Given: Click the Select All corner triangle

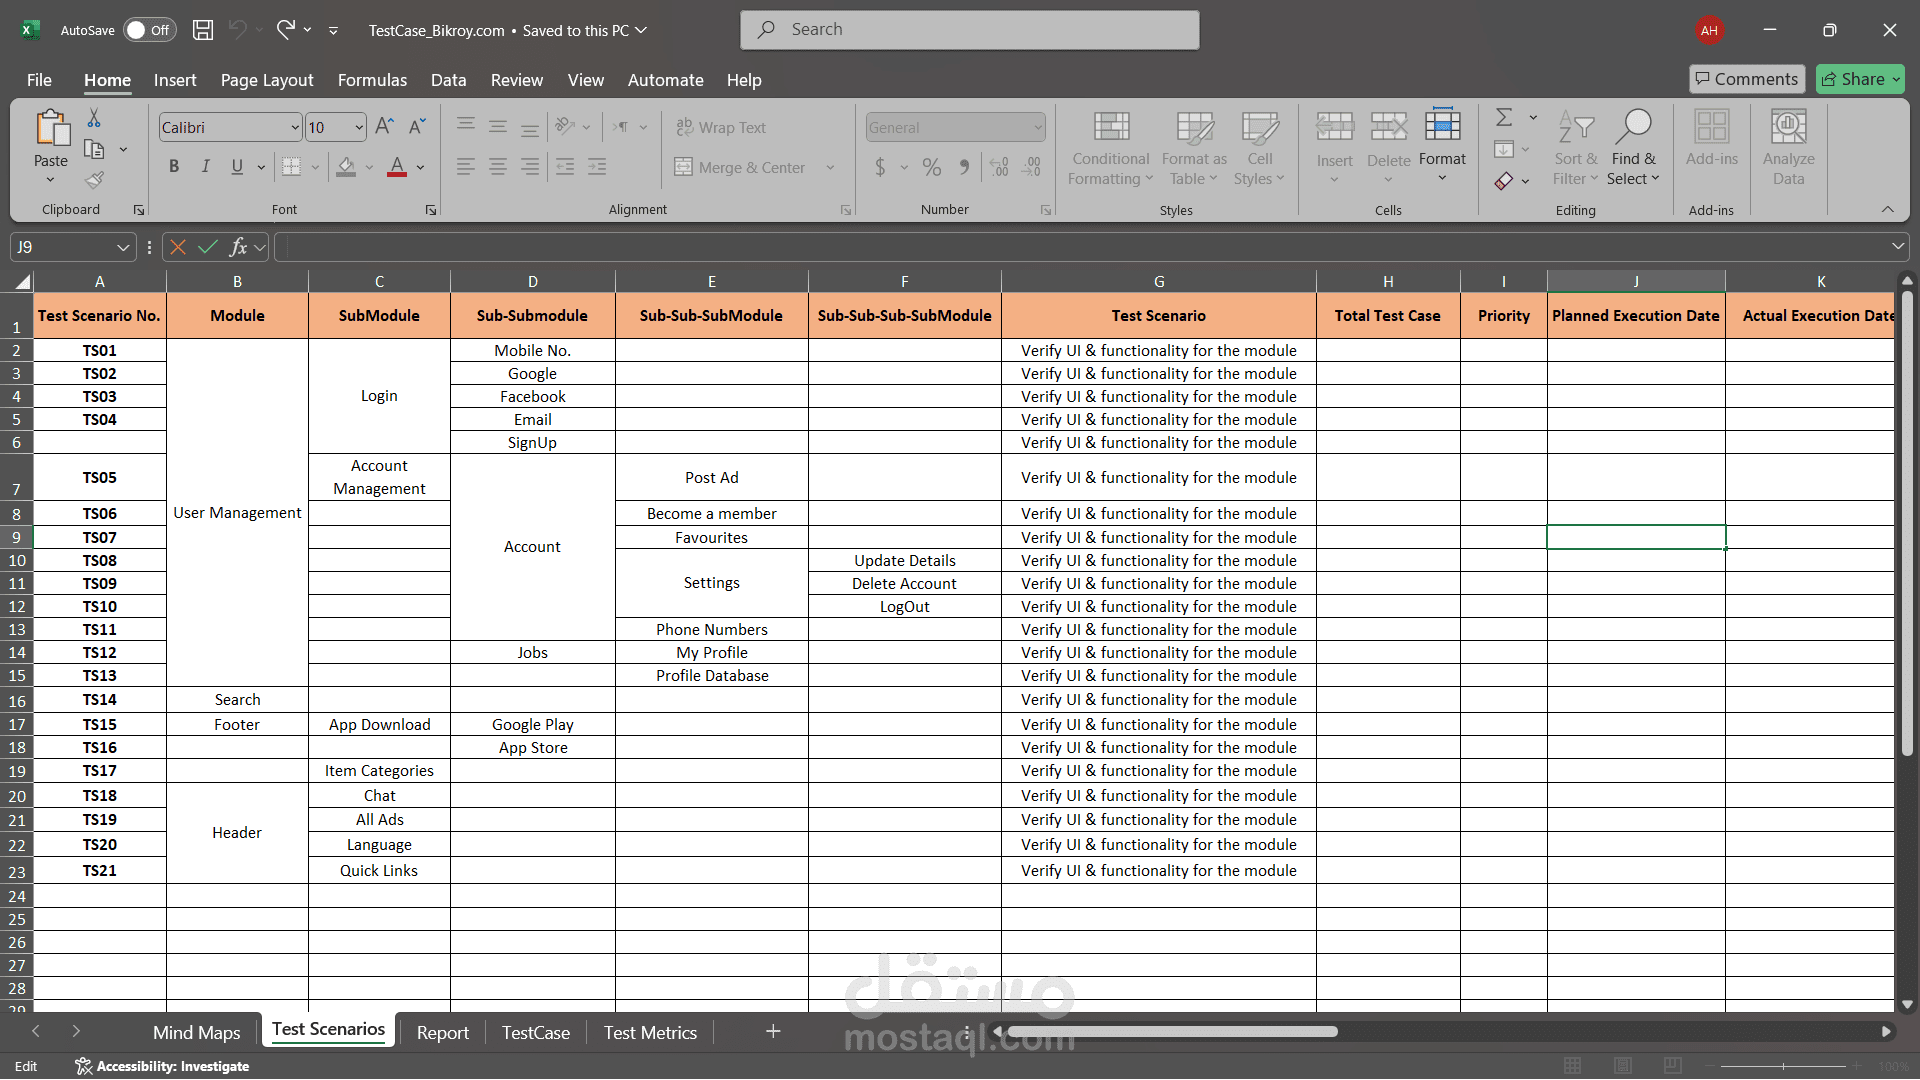Looking at the screenshot, I should pos(22,281).
